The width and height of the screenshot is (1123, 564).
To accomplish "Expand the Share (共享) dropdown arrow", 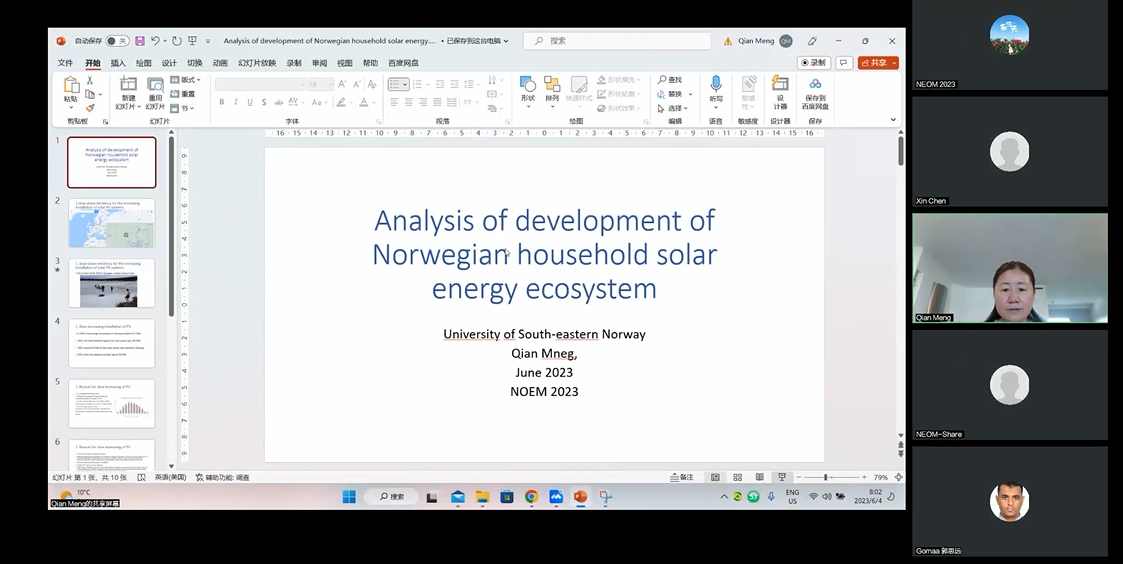I will (x=895, y=62).
